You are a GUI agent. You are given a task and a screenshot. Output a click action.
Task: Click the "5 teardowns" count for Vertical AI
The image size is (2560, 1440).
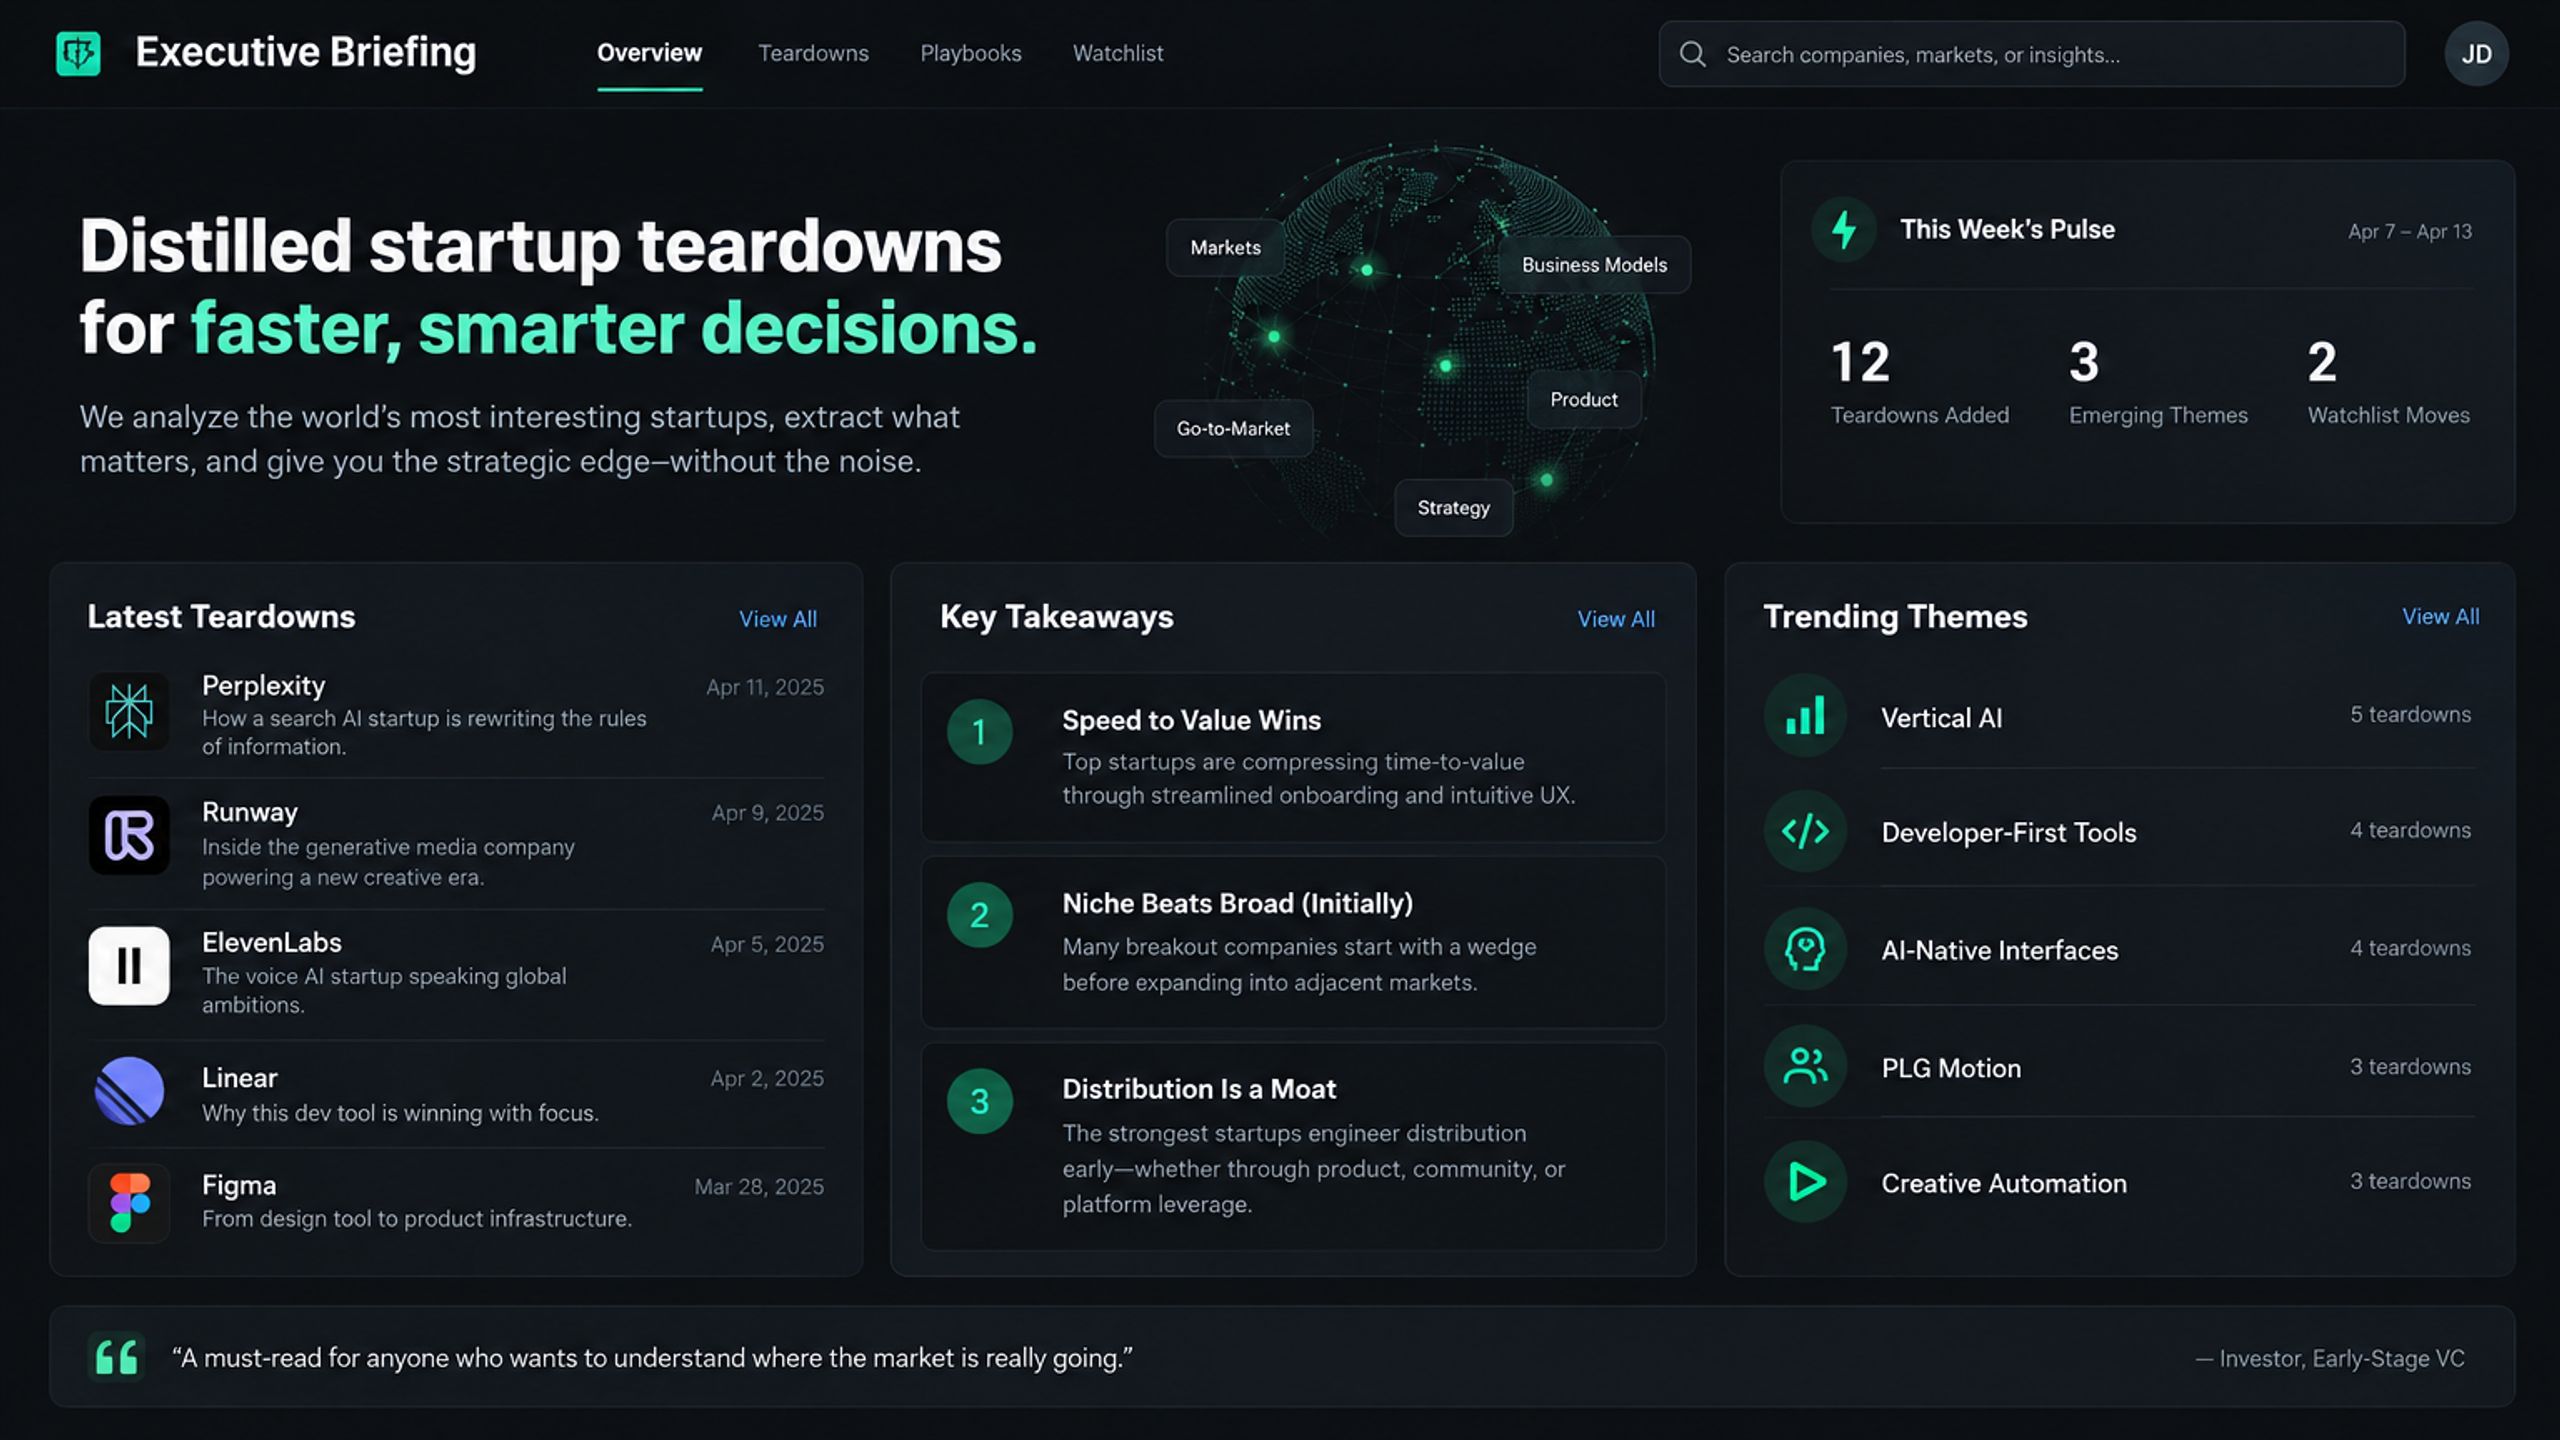click(x=2410, y=714)
